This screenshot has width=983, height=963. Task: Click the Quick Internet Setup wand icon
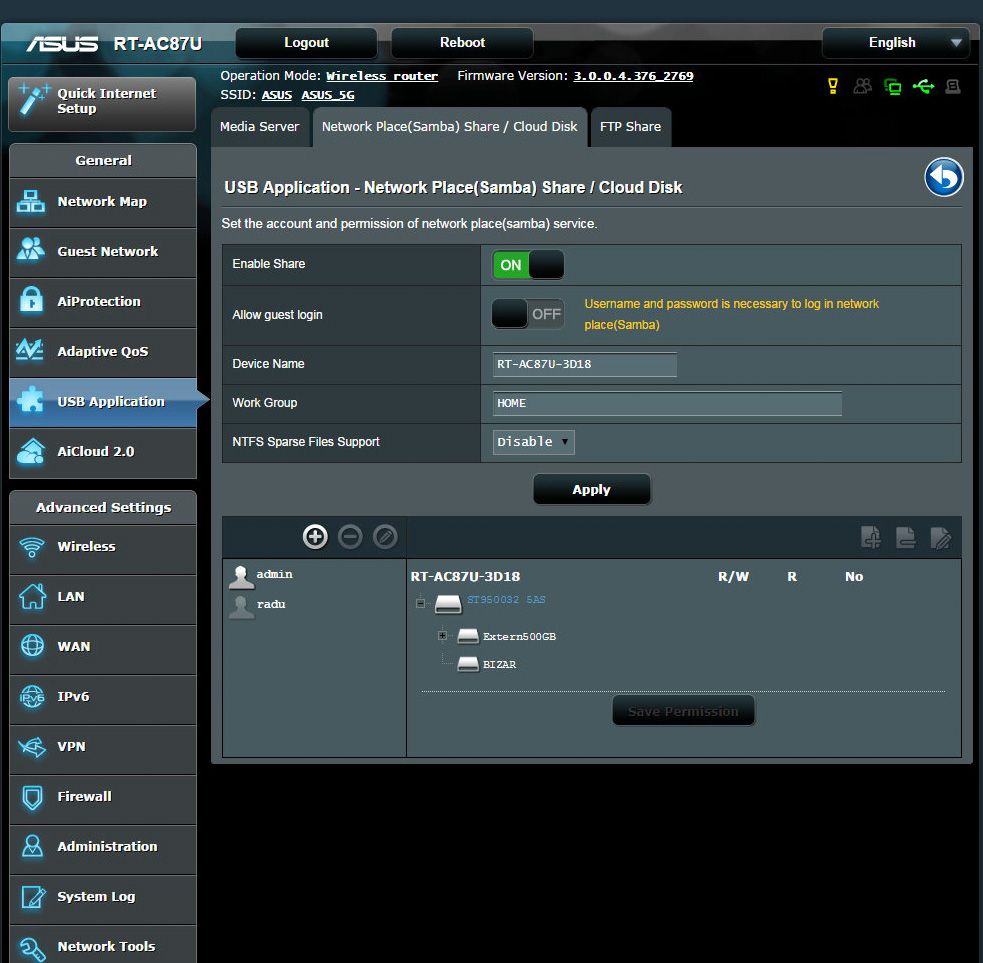(x=33, y=100)
